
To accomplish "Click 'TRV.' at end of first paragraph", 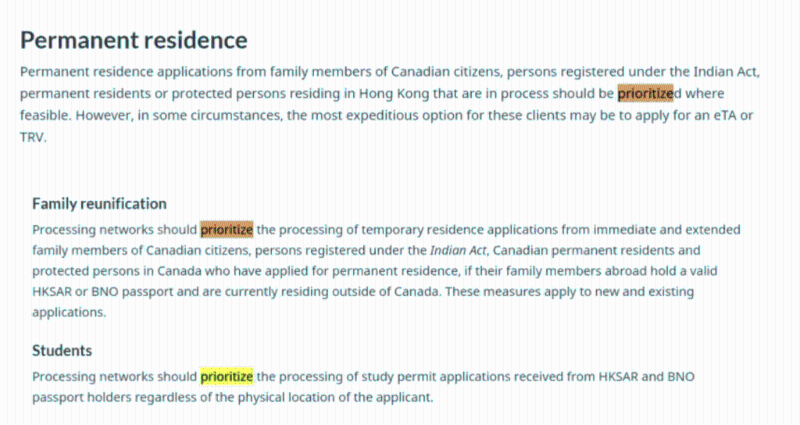I will (x=33, y=137).
